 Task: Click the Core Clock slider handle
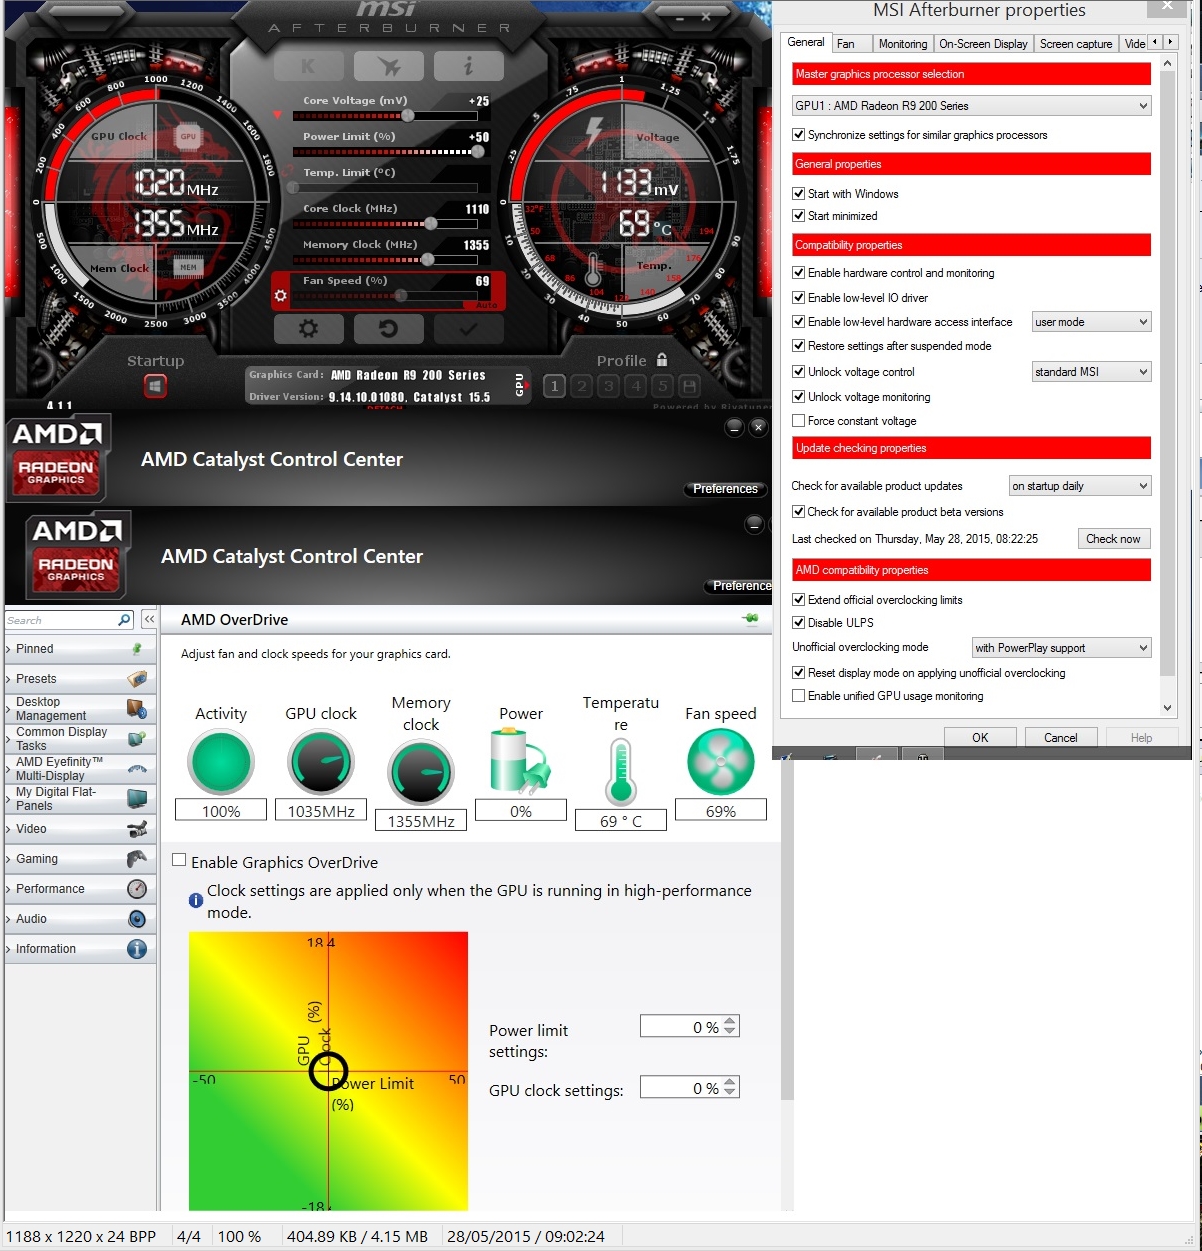[x=431, y=223]
